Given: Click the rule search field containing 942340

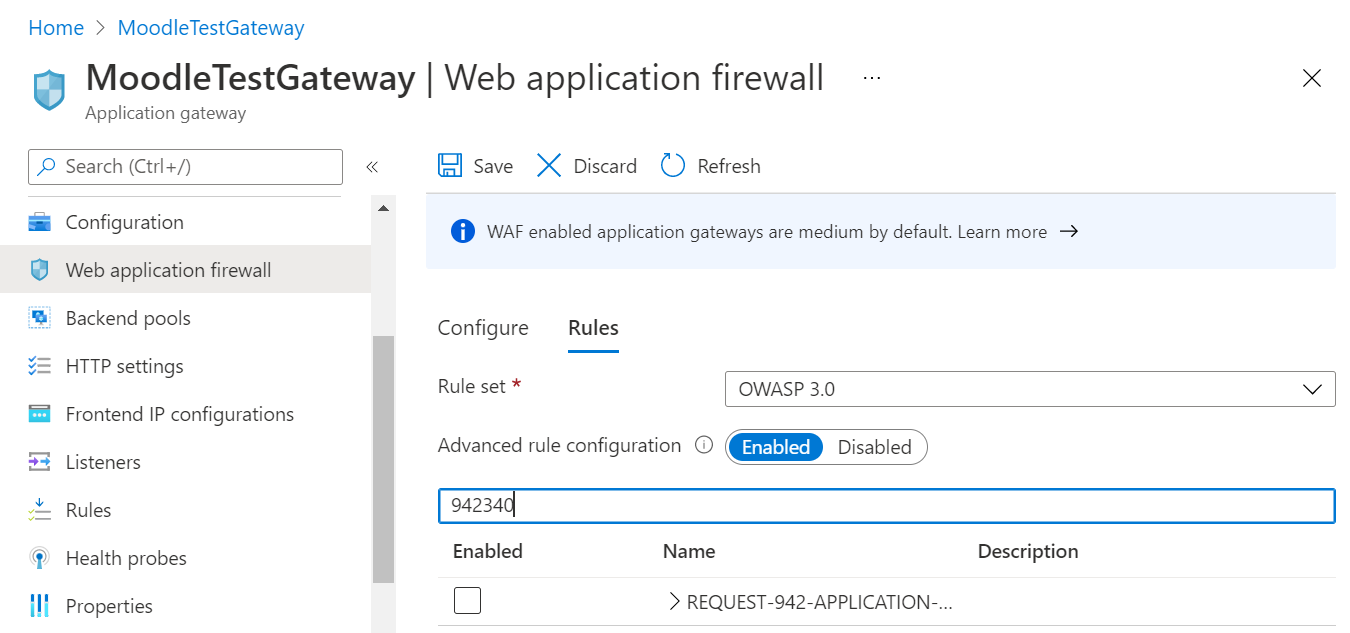Looking at the screenshot, I should point(886,505).
